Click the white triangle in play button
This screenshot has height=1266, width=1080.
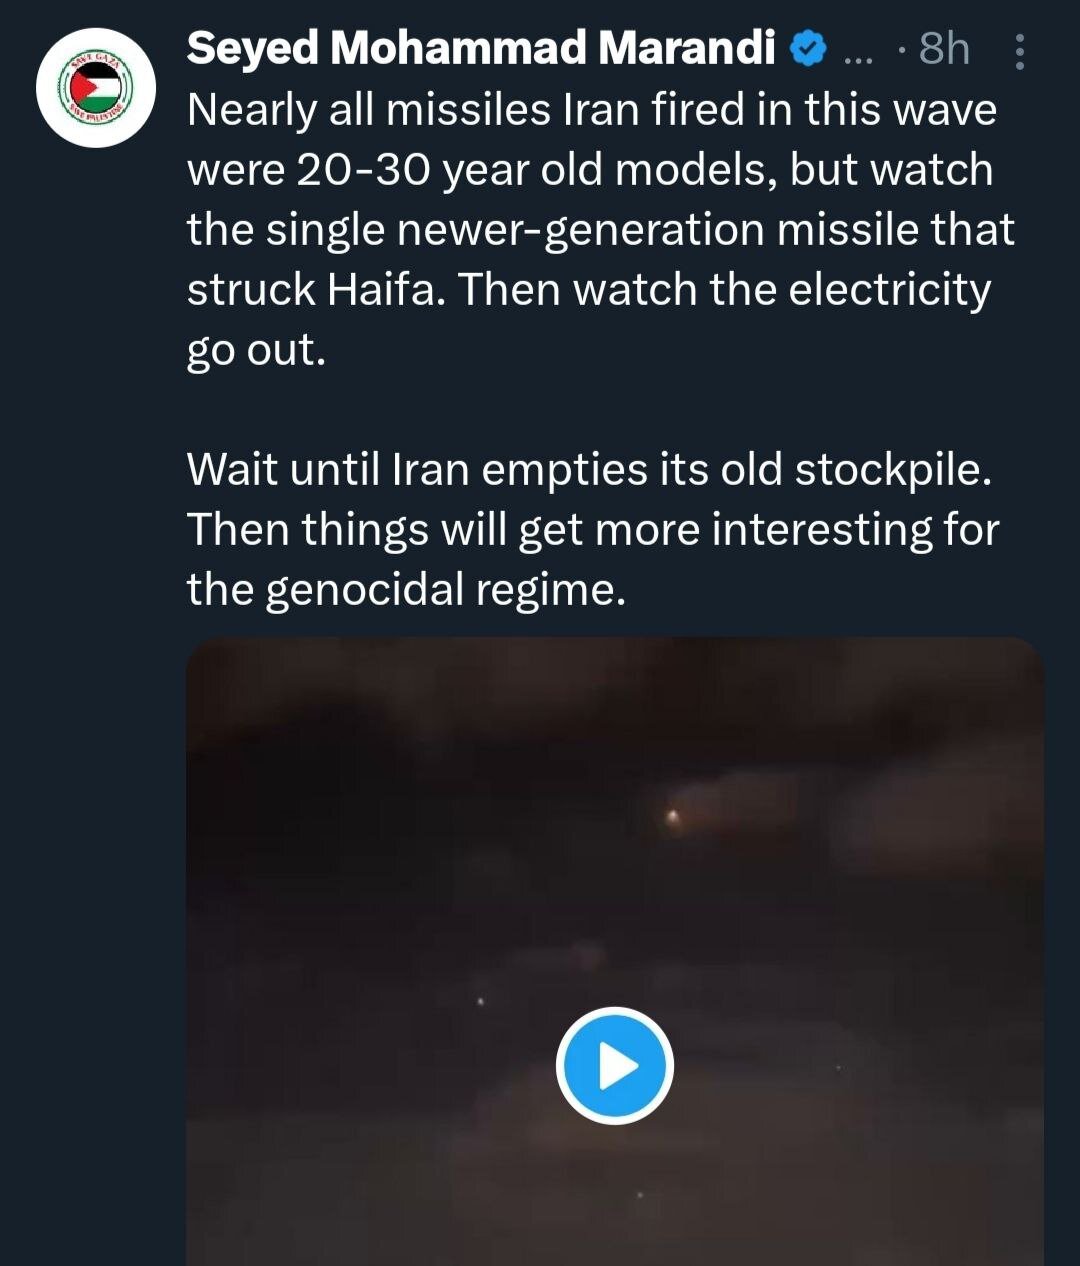coord(618,1066)
